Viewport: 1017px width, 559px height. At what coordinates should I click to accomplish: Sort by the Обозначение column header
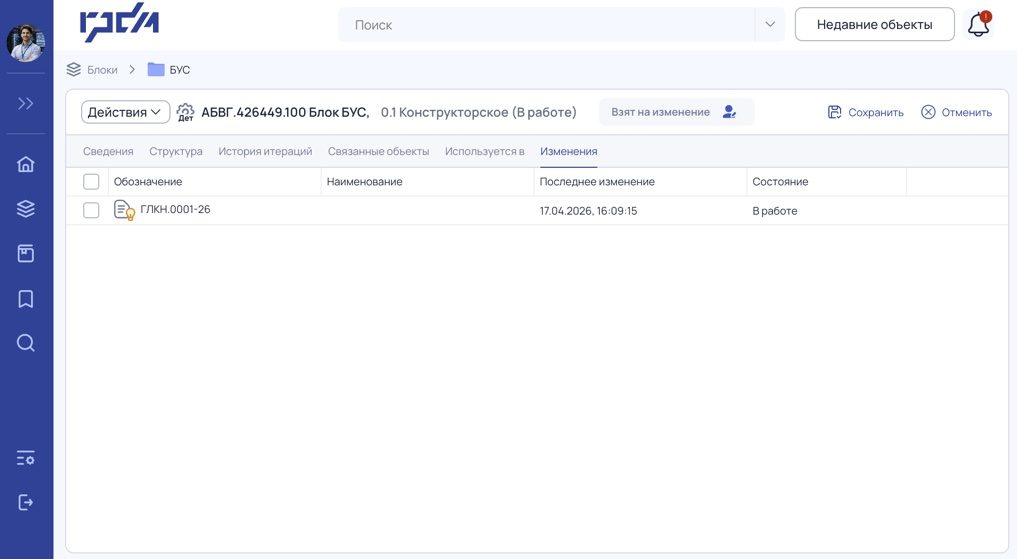point(148,182)
